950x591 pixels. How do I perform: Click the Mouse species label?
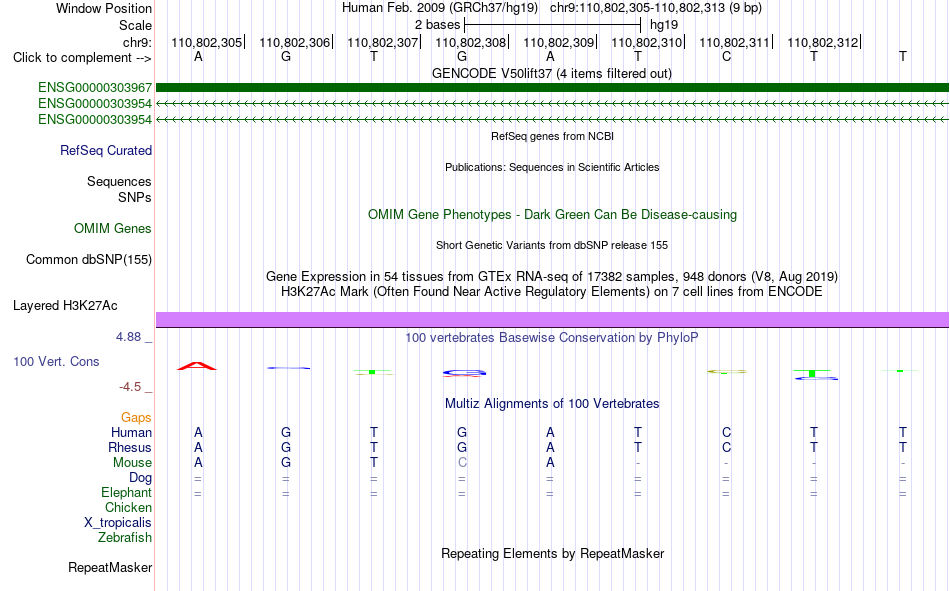pyautogui.click(x=132, y=462)
